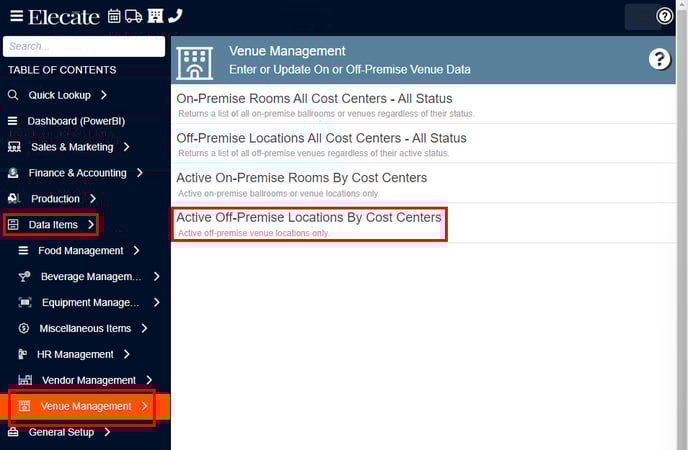Screen dimensions: 688x450
Task: Click the Venue Management header help icon
Action: coord(659,59)
